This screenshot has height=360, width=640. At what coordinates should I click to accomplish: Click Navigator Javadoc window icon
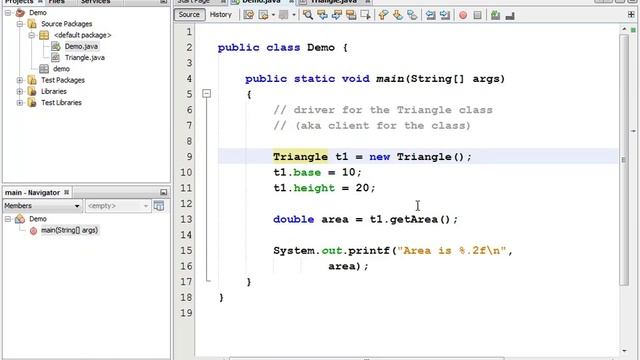pos(159,206)
